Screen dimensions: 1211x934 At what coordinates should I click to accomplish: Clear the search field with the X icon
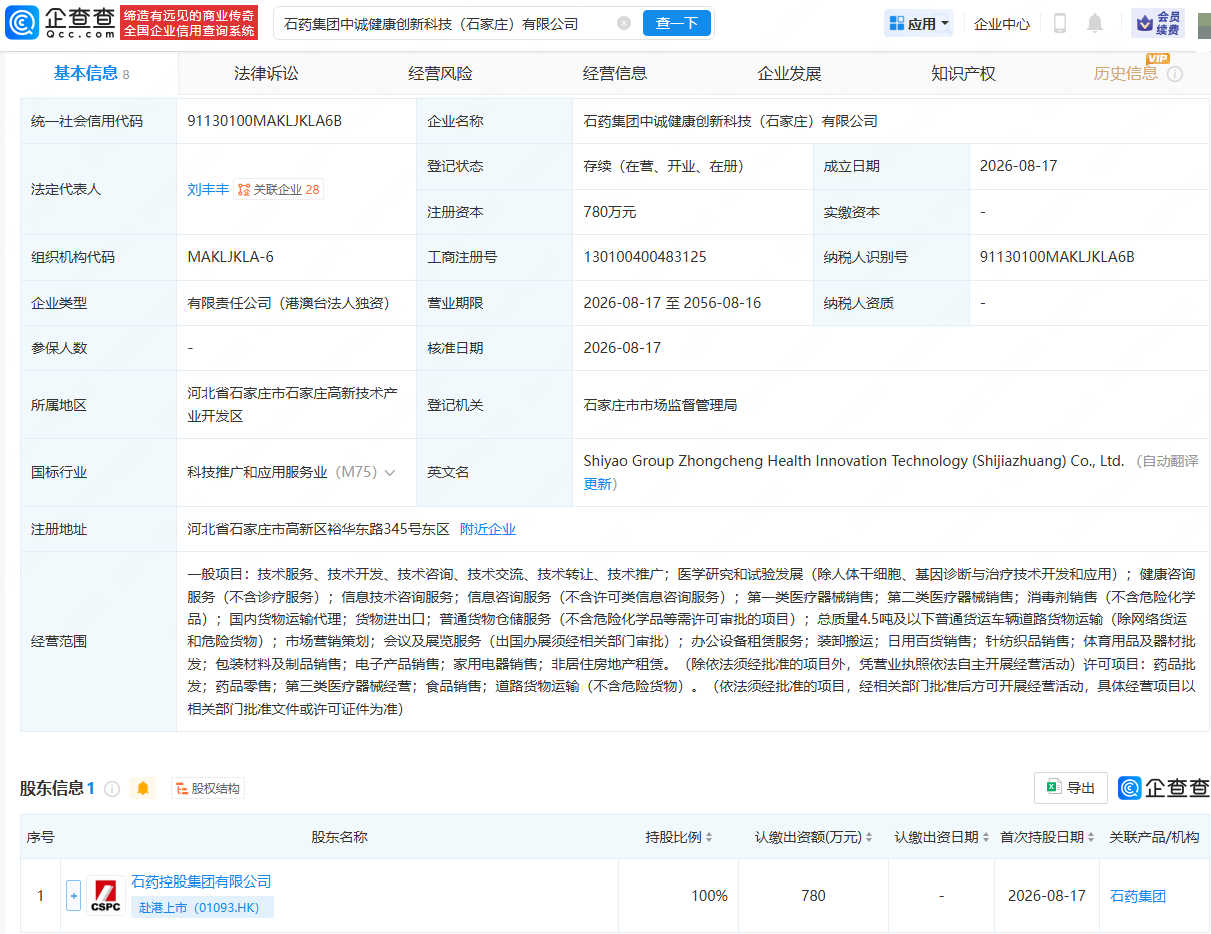pos(624,23)
